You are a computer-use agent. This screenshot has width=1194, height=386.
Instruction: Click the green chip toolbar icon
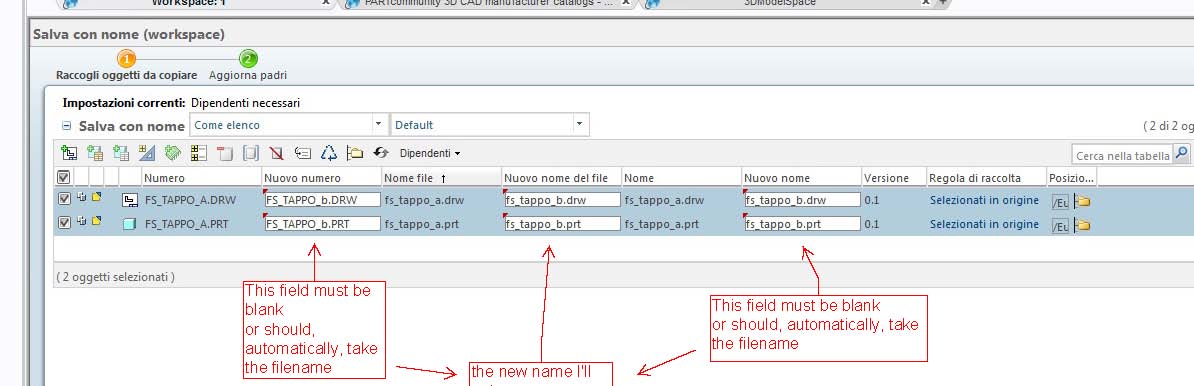point(173,153)
